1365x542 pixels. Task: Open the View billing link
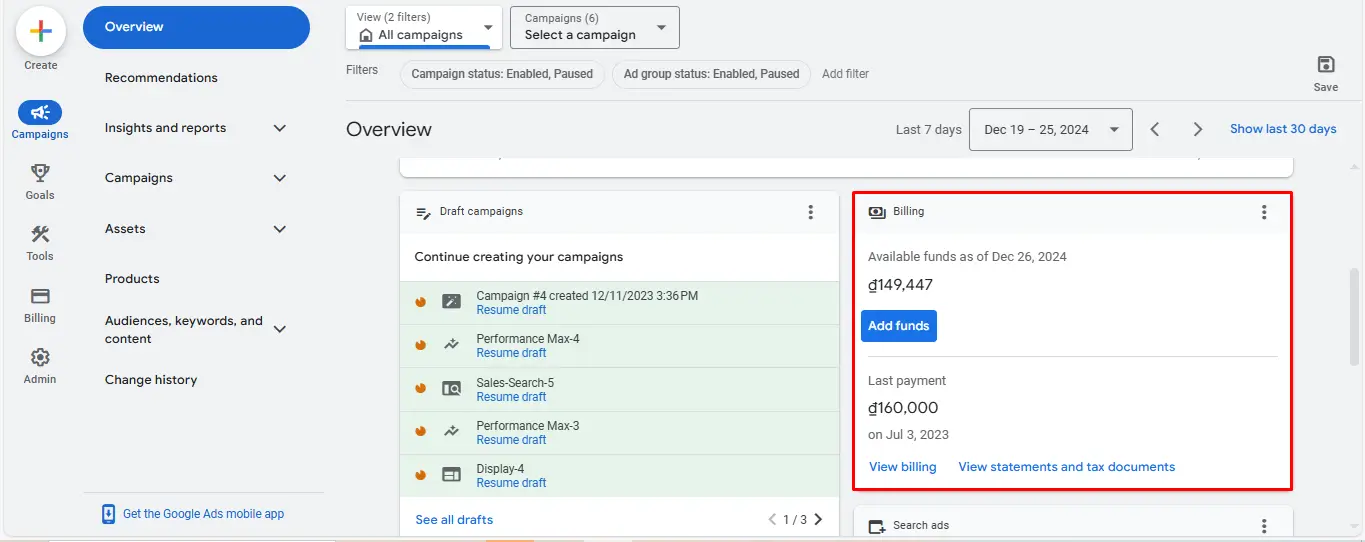point(903,467)
